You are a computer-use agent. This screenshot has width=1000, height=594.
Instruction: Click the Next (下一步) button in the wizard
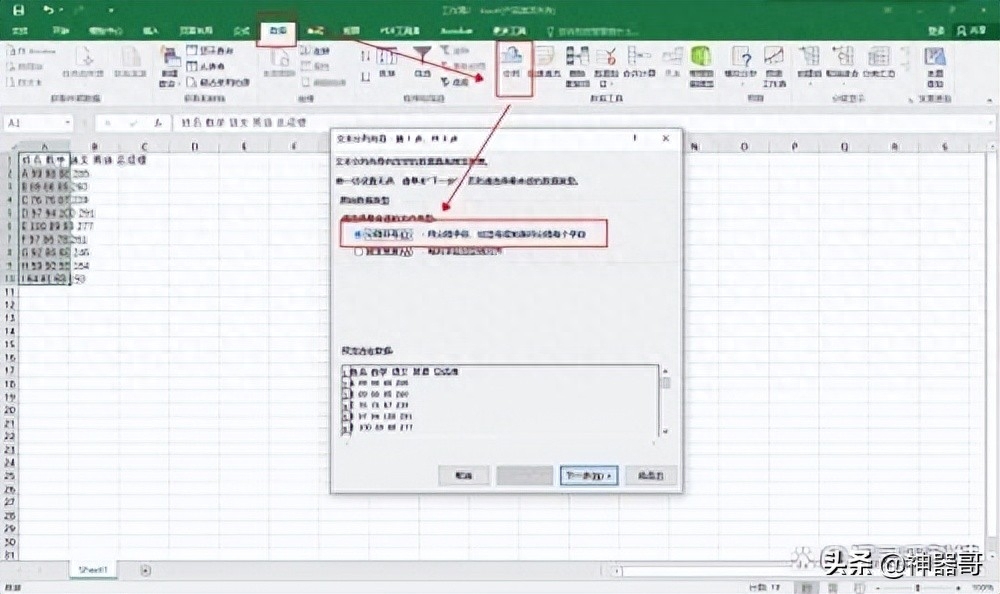[586, 475]
